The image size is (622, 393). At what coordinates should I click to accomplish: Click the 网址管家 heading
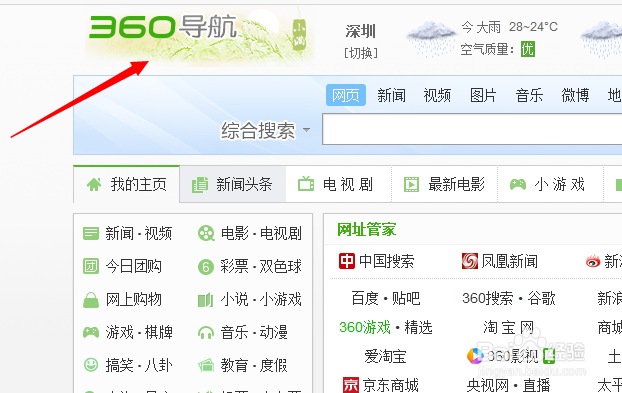tap(367, 230)
